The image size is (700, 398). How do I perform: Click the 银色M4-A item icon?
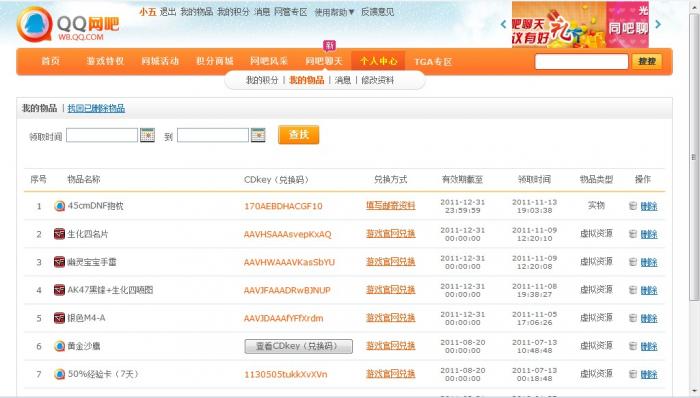pos(59,318)
